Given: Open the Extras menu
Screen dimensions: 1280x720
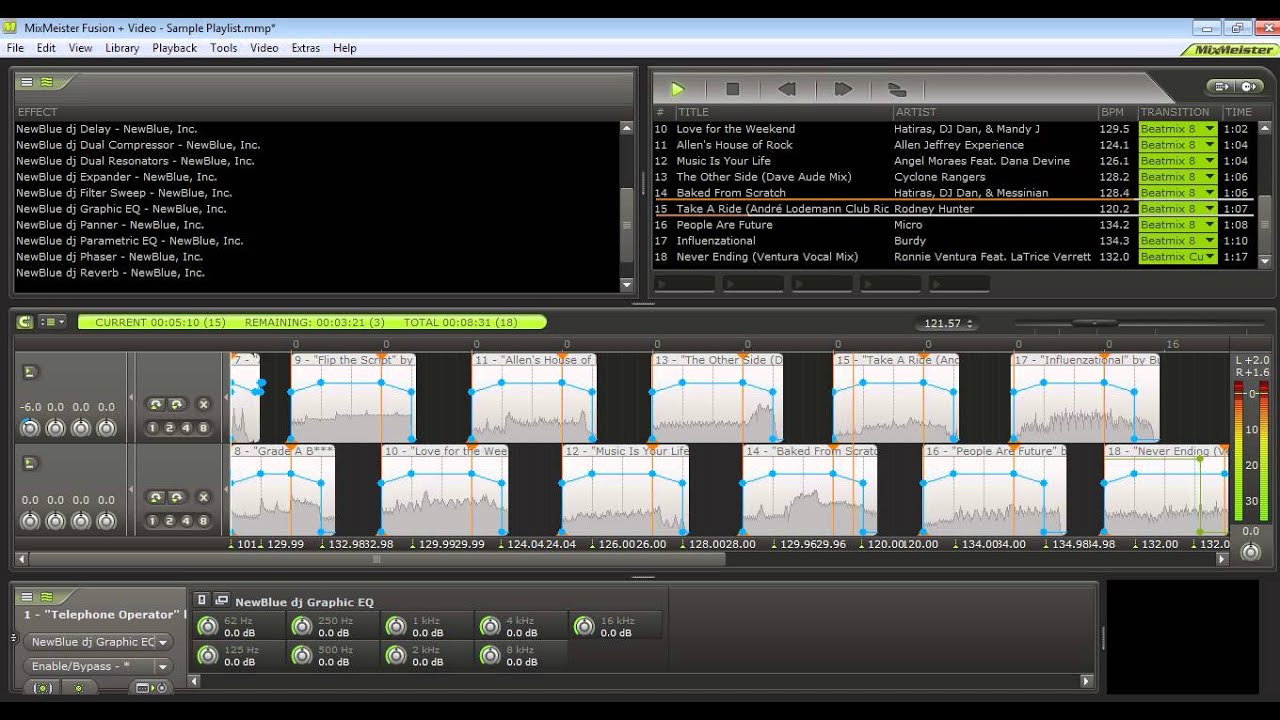Looking at the screenshot, I should click(x=305, y=48).
